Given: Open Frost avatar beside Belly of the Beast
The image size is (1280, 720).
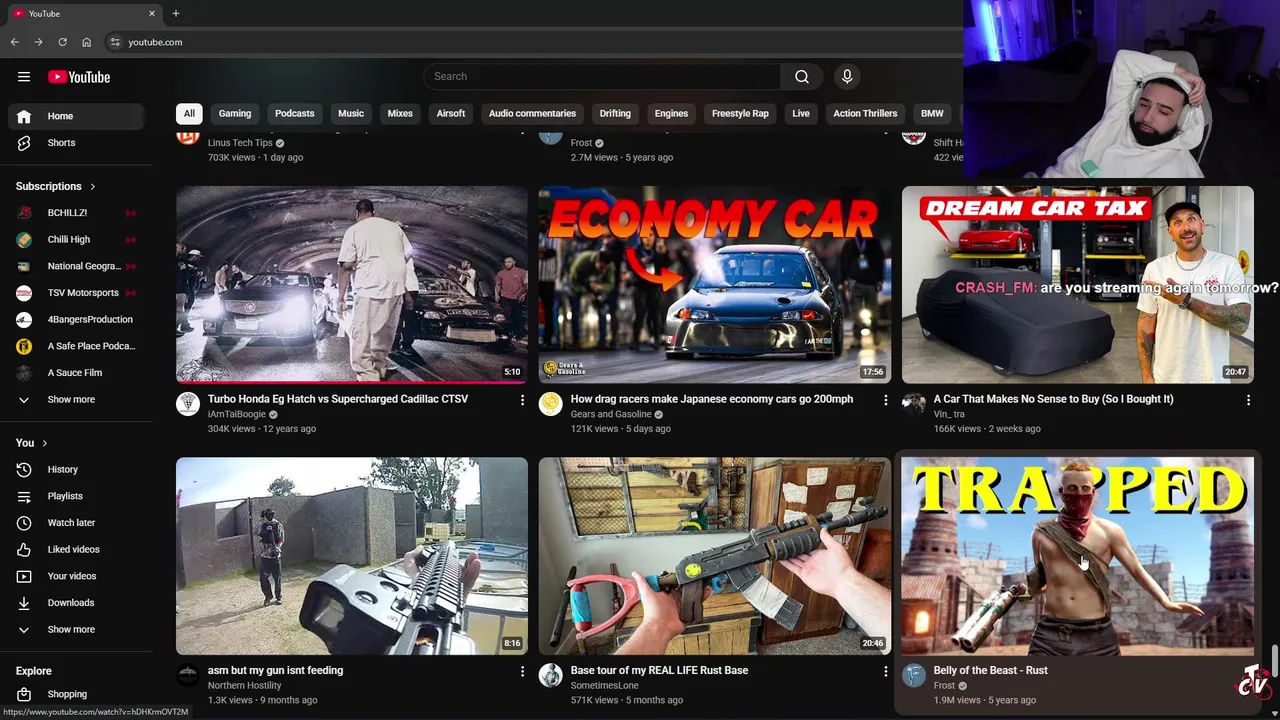Looking at the screenshot, I should tap(914, 676).
